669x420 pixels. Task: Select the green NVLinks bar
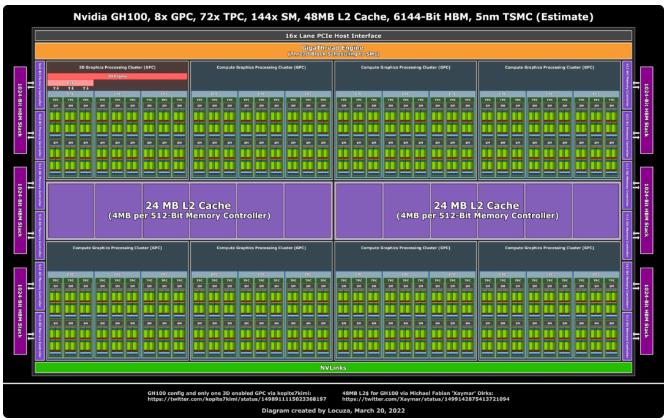tap(333, 368)
